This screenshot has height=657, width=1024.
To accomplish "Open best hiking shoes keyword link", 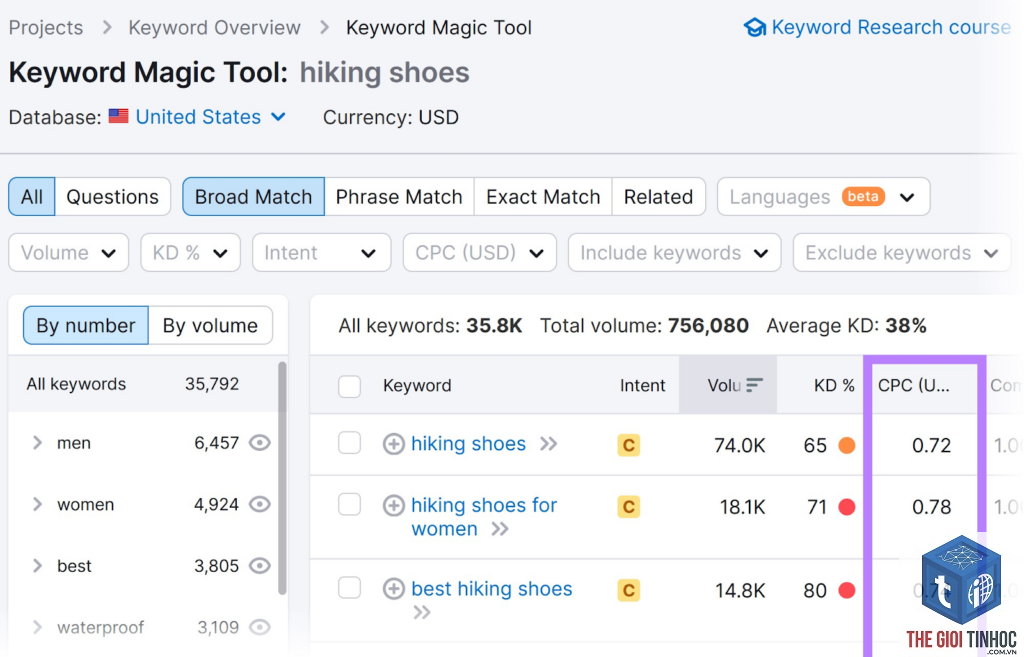I will (492, 589).
